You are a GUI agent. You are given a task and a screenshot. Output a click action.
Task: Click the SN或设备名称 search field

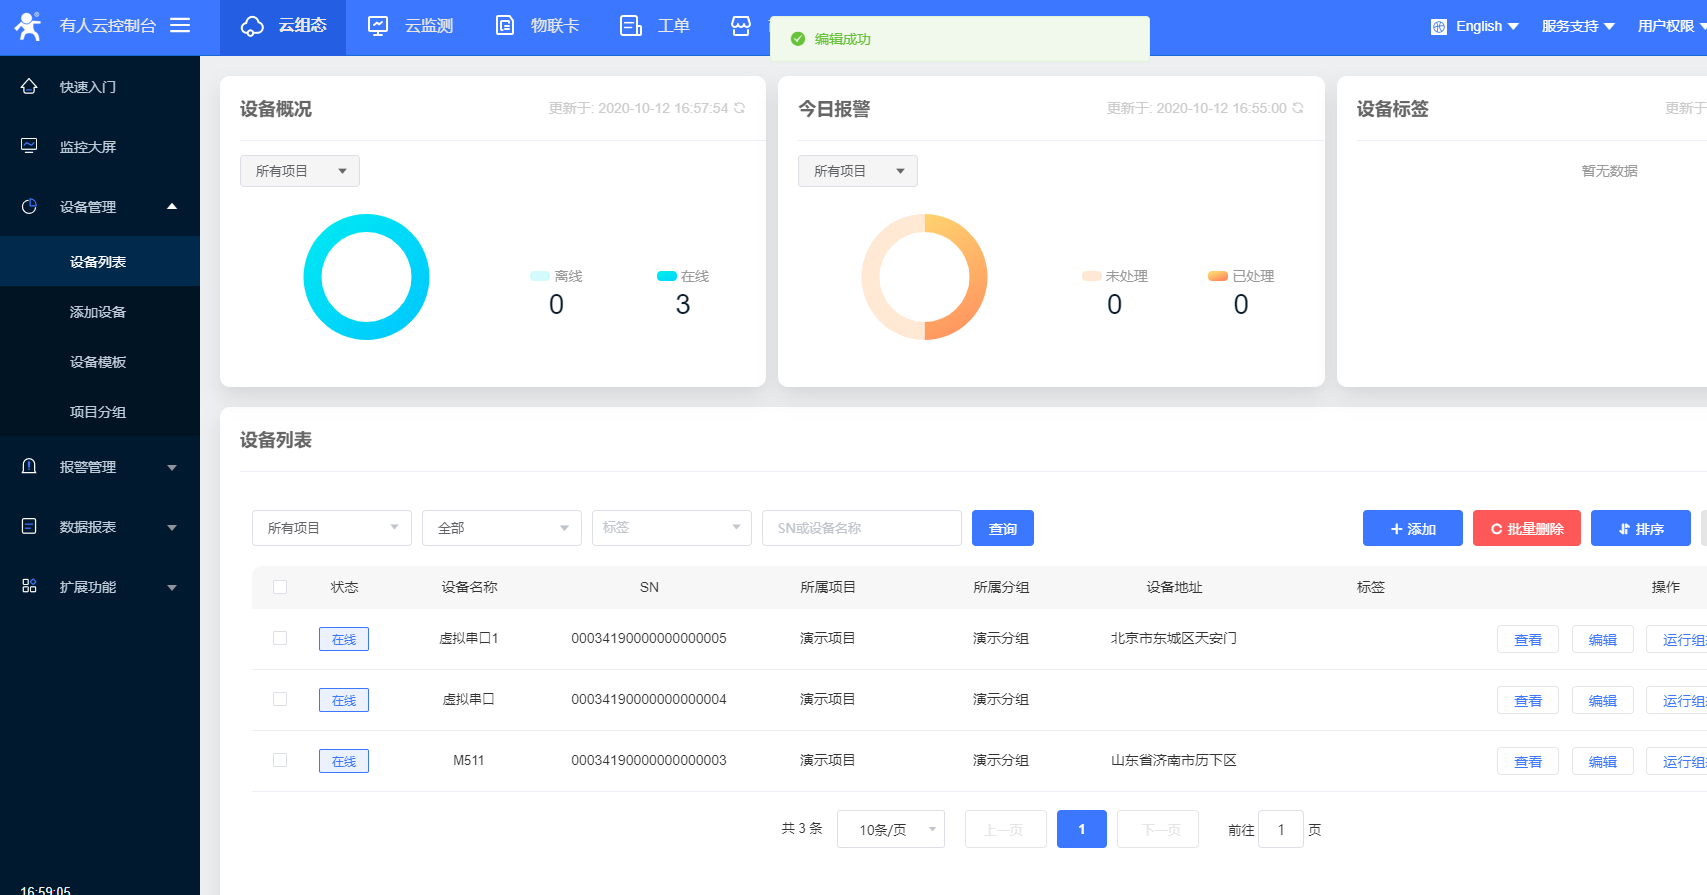tap(861, 528)
